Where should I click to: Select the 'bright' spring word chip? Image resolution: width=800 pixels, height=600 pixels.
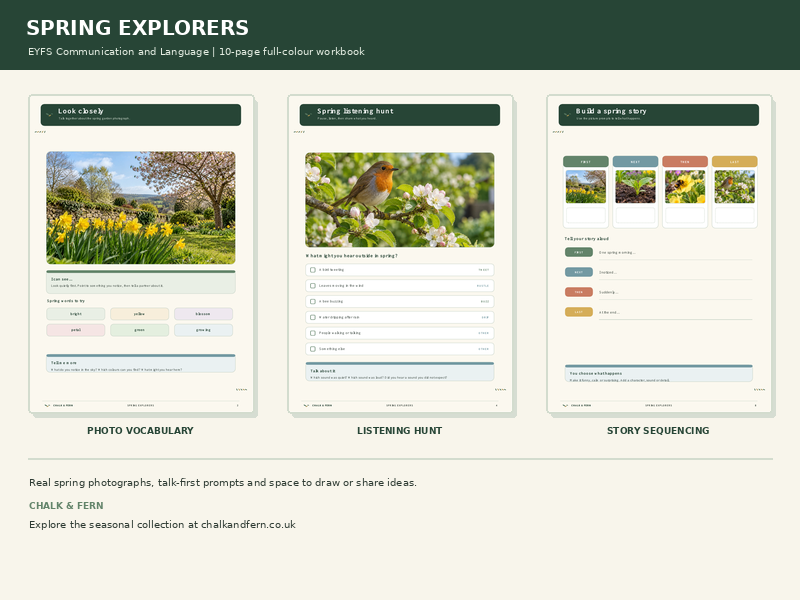pos(76,314)
